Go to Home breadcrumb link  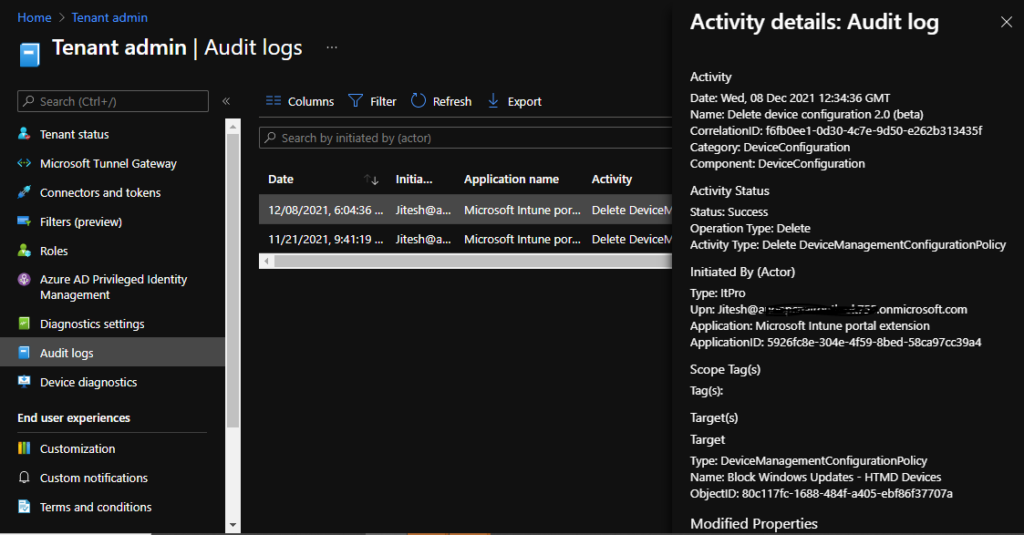(x=34, y=18)
